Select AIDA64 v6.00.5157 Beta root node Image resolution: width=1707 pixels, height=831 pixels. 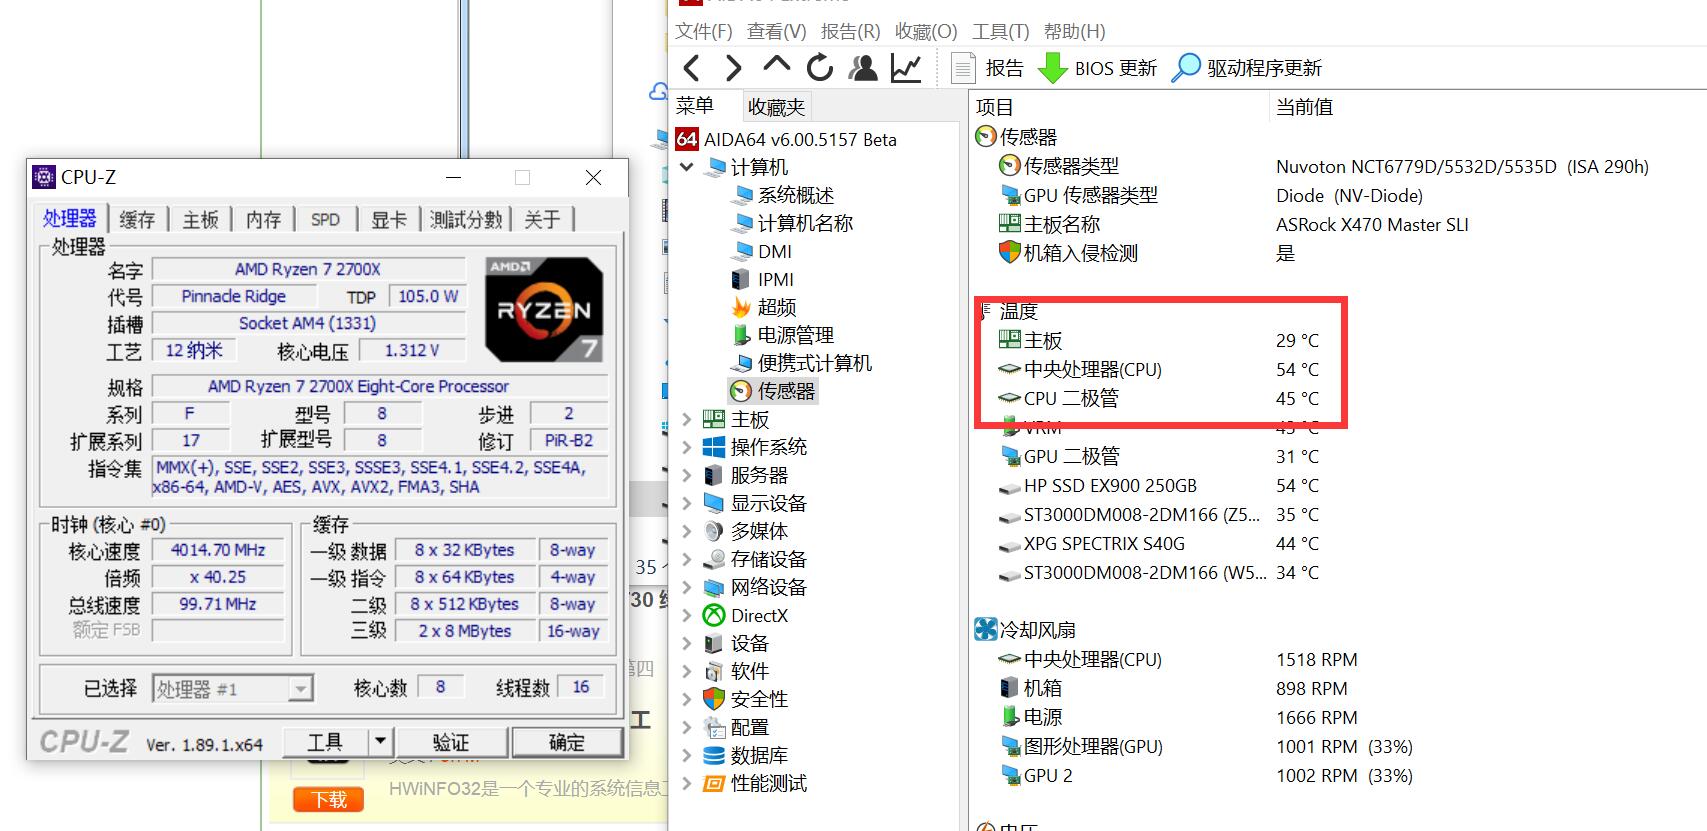pyautogui.click(x=787, y=139)
